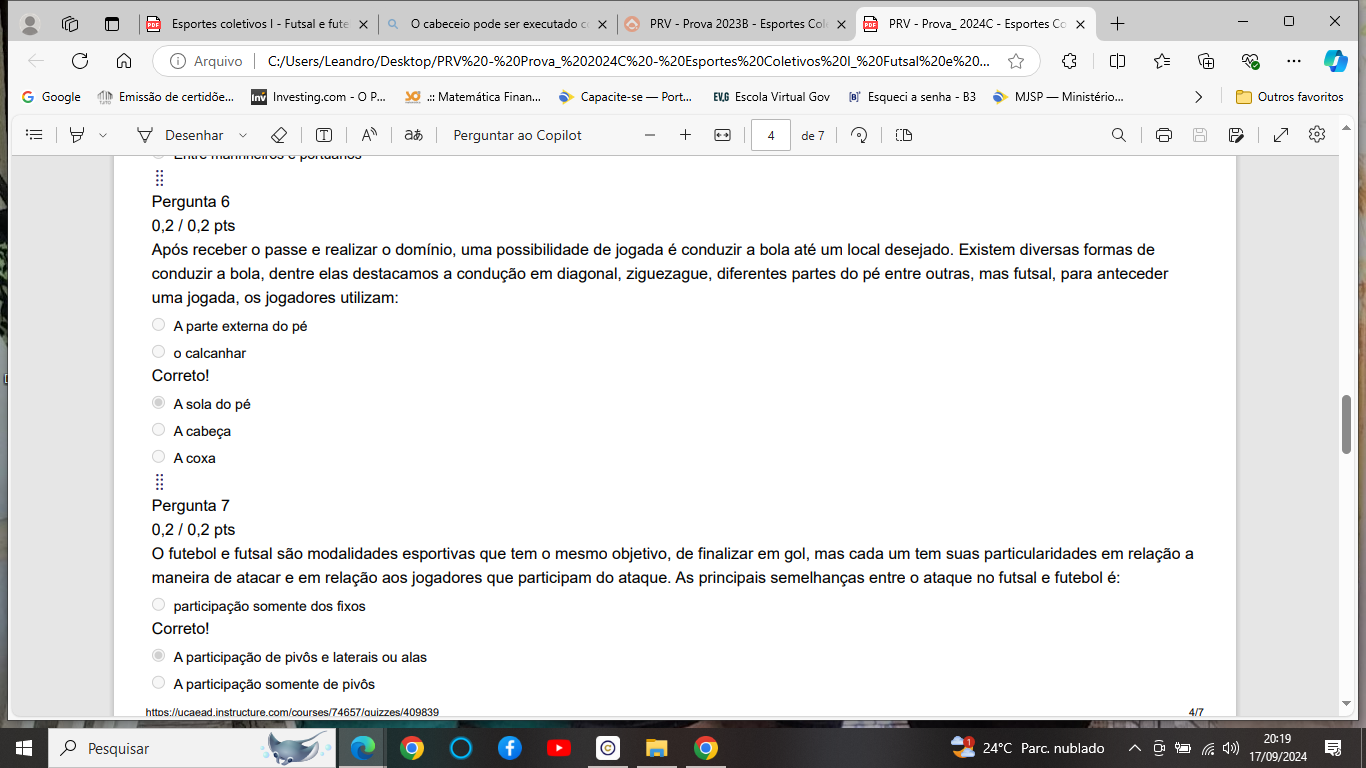Switch to Esportes coletivos I tab
Image resolution: width=1366 pixels, height=768 pixels.
pos(256,23)
